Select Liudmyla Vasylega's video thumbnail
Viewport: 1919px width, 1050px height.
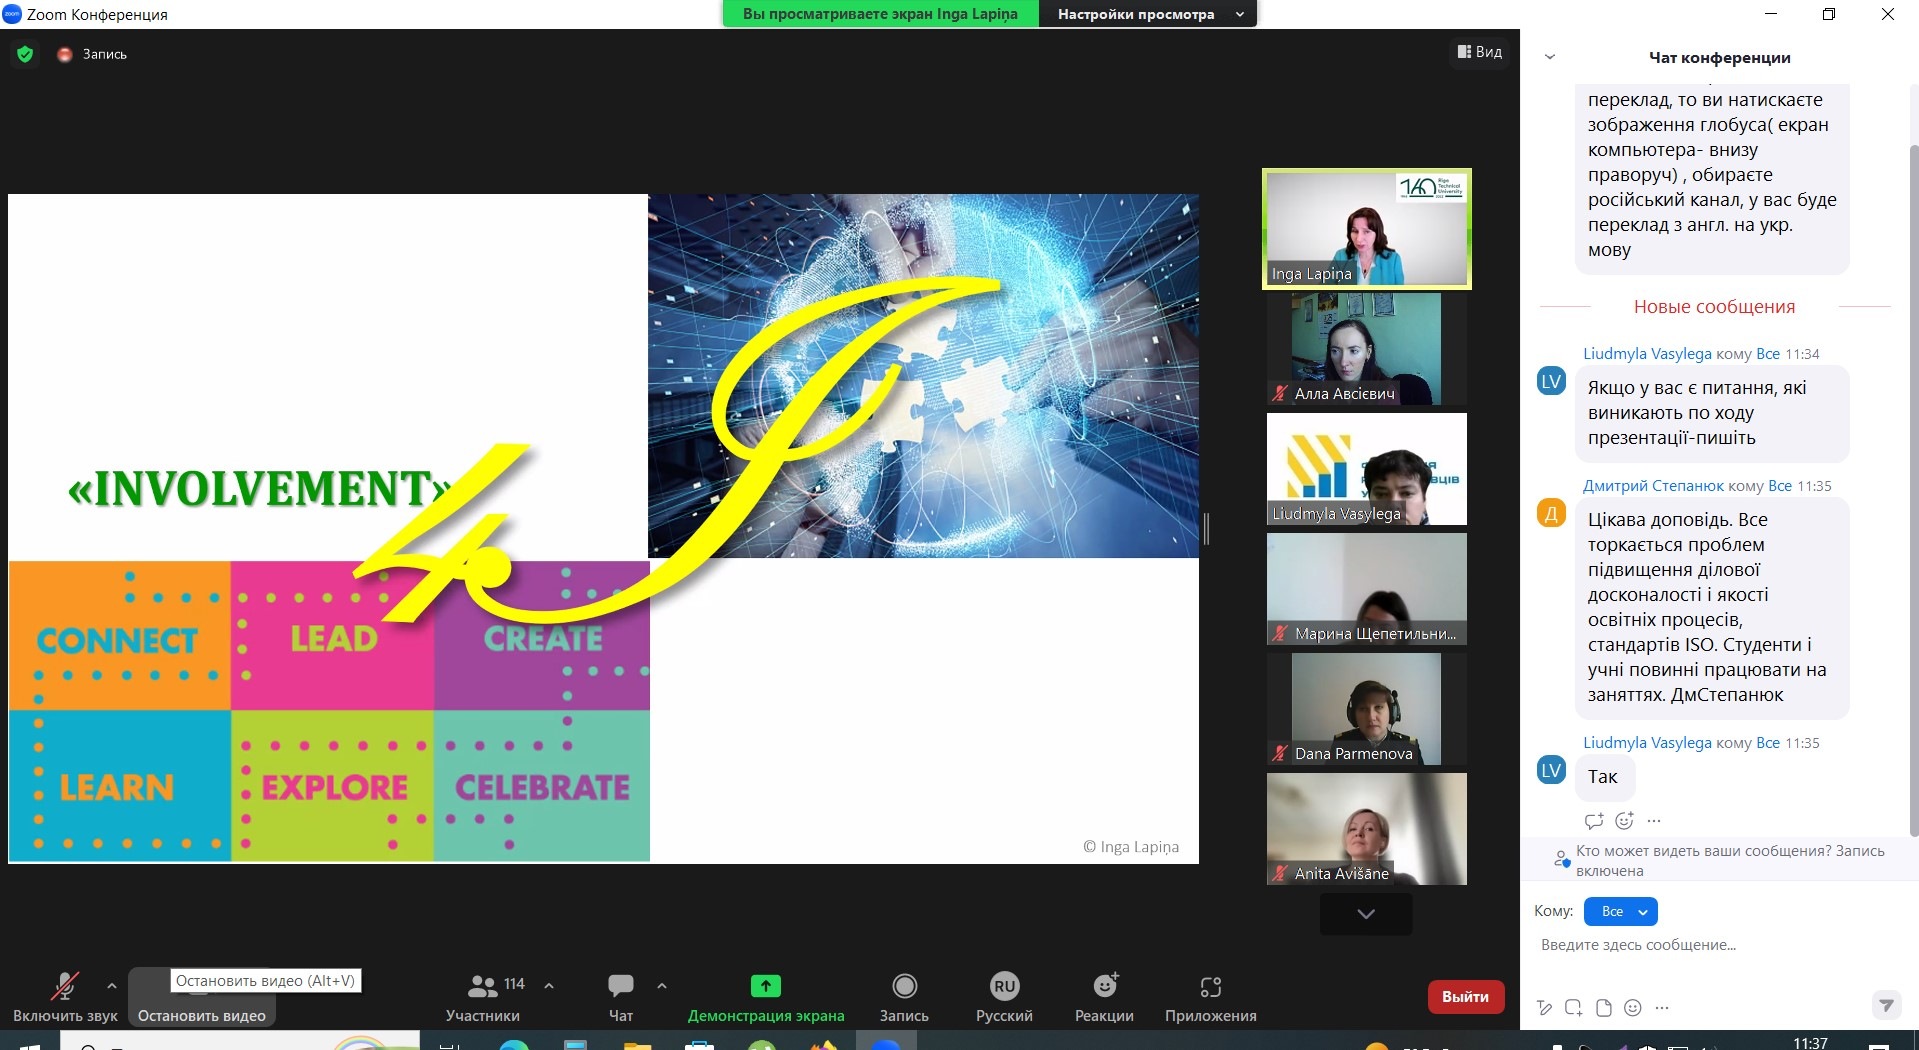coord(1367,469)
